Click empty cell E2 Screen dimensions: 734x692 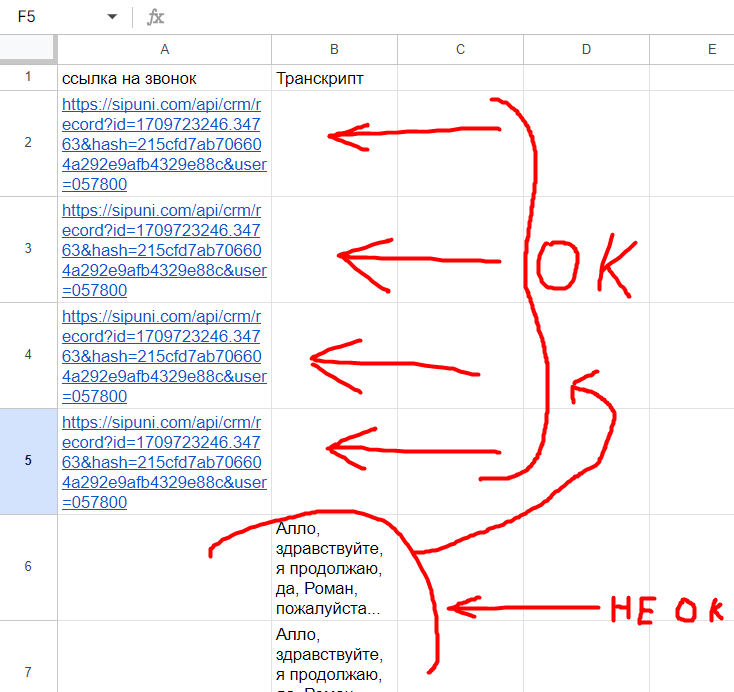click(692, 143)
